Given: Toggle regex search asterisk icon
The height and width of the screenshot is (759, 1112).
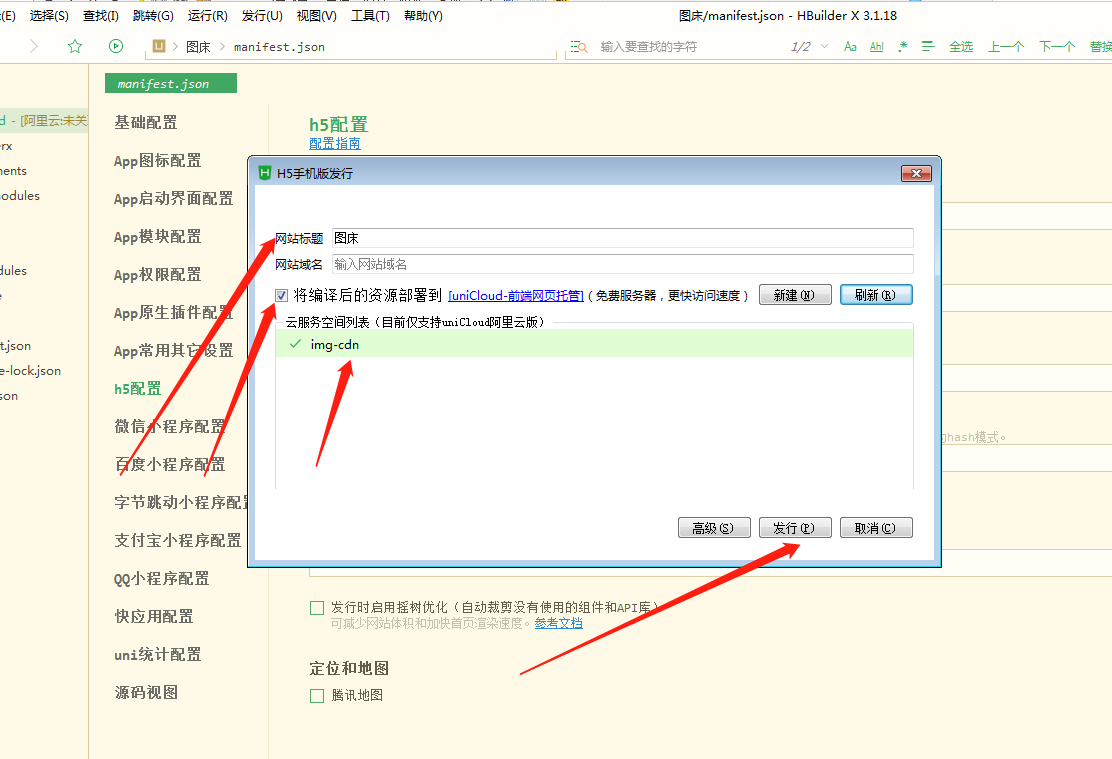Looking at the screenshot, I should [902, 47].
